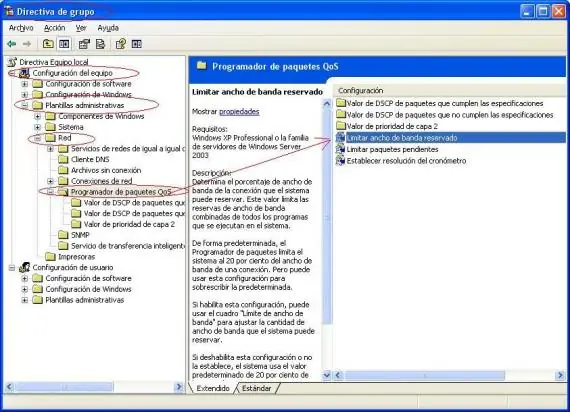This screenshot has height=412, width=570.
Task: Click the Impresoras folder icon
Action: click(51, 256)
